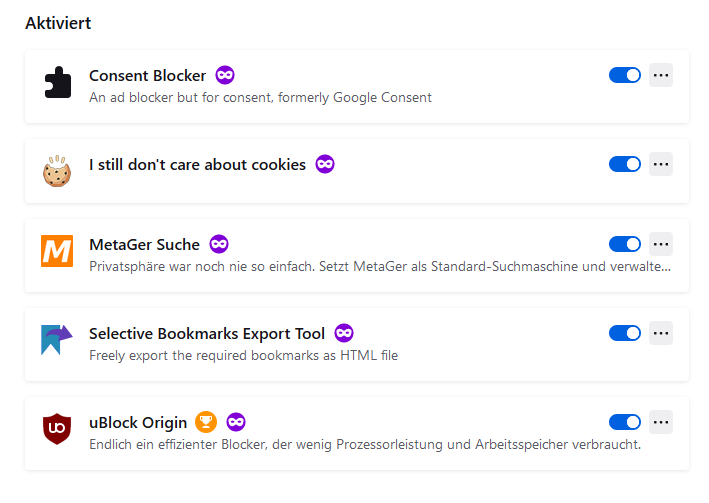Click the uBlock Origin red shield icon
709x503 pixels.
coord(58,429)
